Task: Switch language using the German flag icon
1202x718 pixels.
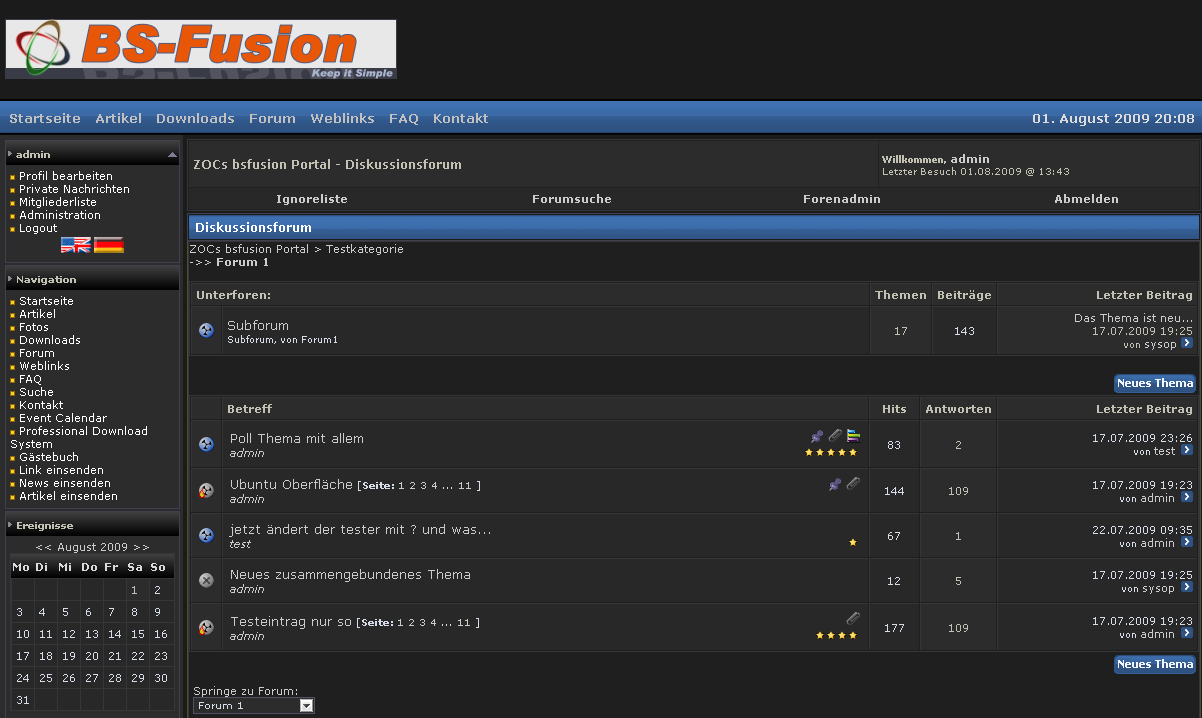Action: (108, 245)
